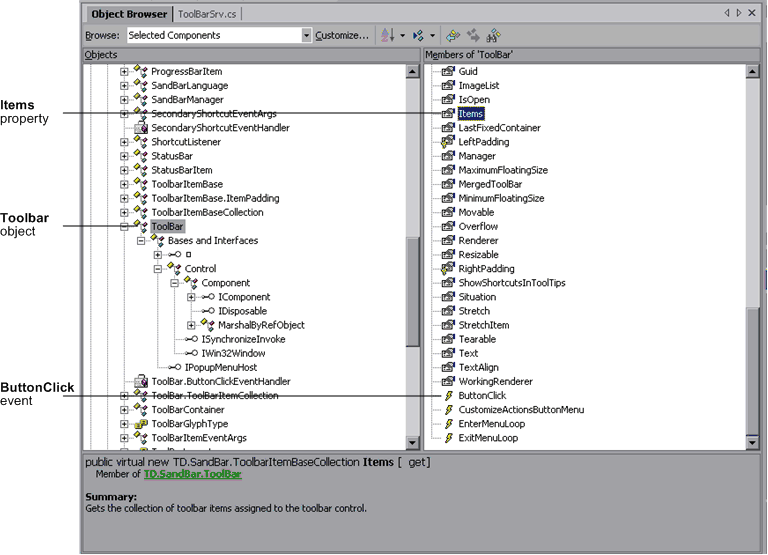Image resolution: width=768 pixels, height=555 pixels.
Task: Click the lightning event icon beside ButtonClick
Action: click(x=449, y=396)
